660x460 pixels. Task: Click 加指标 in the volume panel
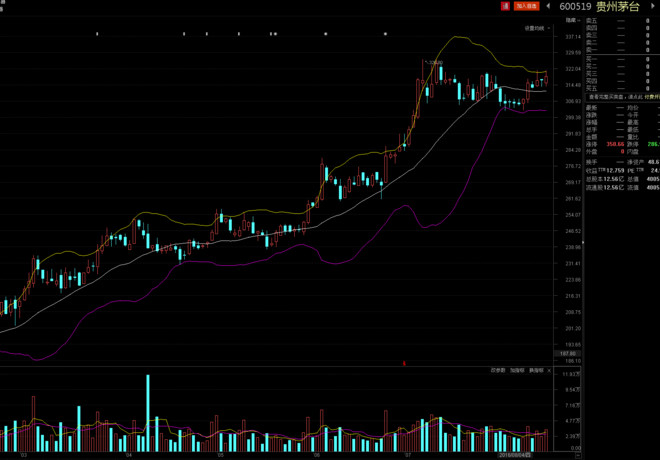[x=517, y=370]
